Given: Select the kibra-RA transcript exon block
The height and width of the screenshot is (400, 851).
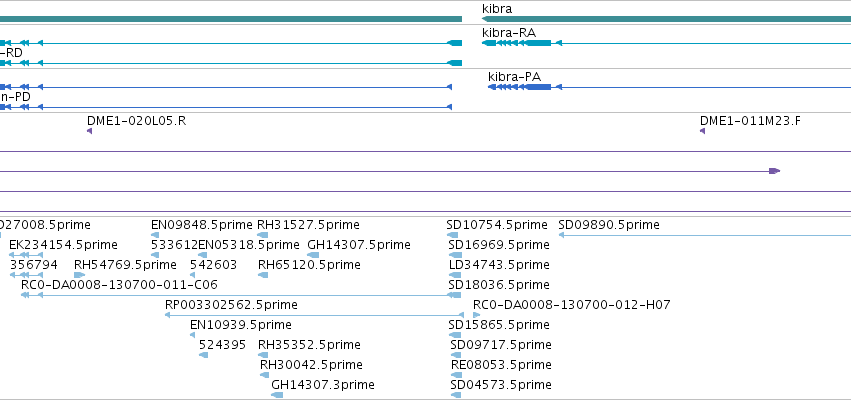Looking at the screenshot, I should (538, 43).
